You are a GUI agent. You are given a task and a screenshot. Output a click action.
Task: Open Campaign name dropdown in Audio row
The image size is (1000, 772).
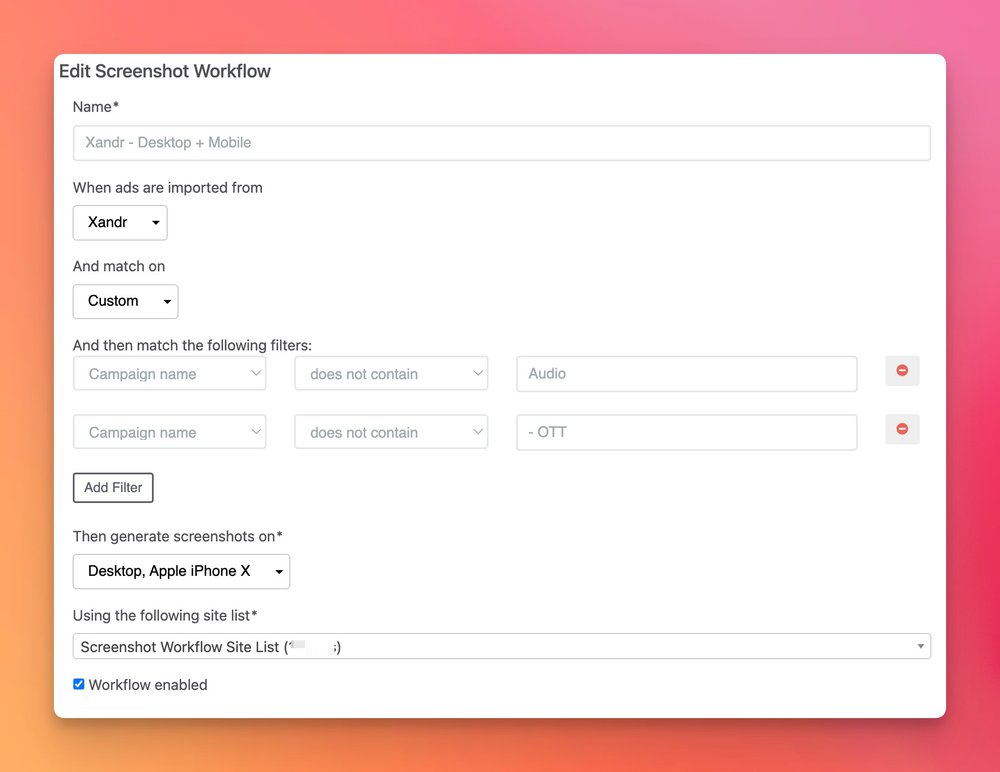click(169, 374)
